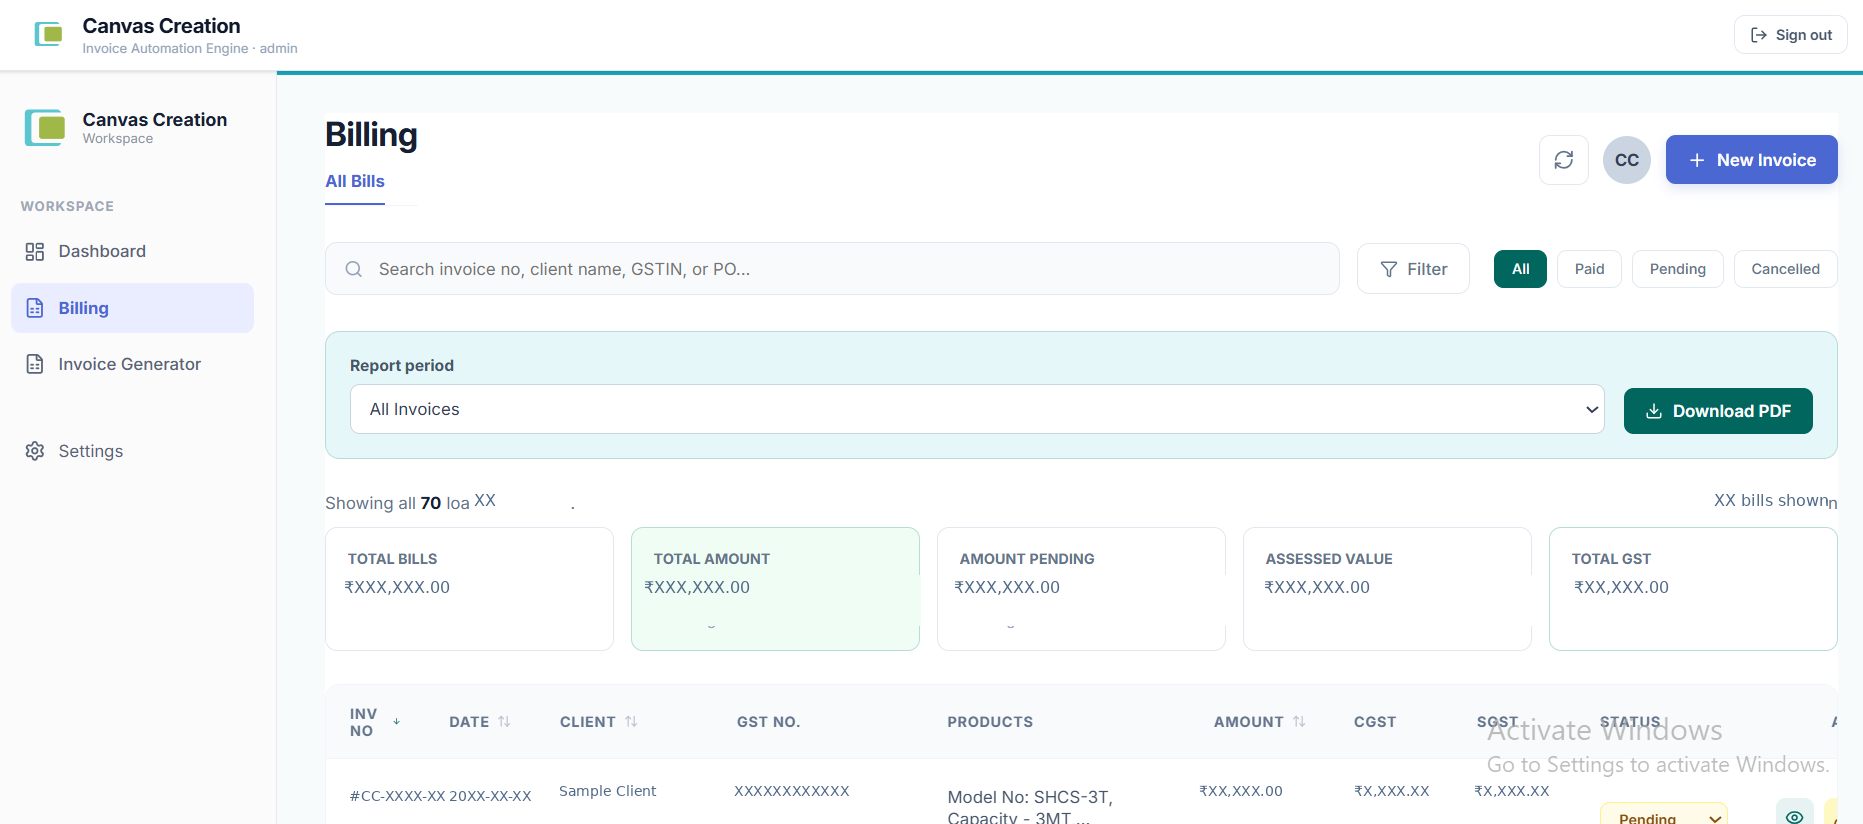The height and width of the screenshot is (824, 1863).
Task: Click the 'XX bills shown' text
Action: (1771, 500)
